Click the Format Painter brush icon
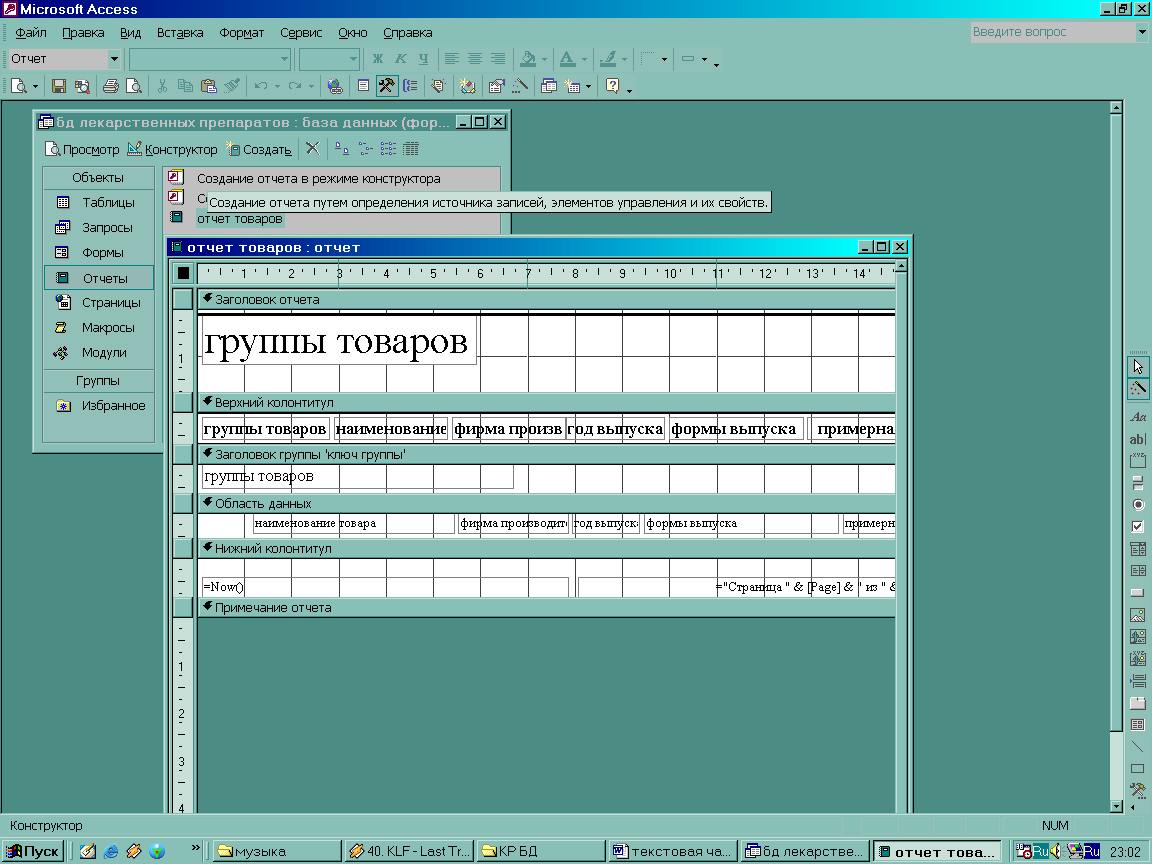 (231, 86)
